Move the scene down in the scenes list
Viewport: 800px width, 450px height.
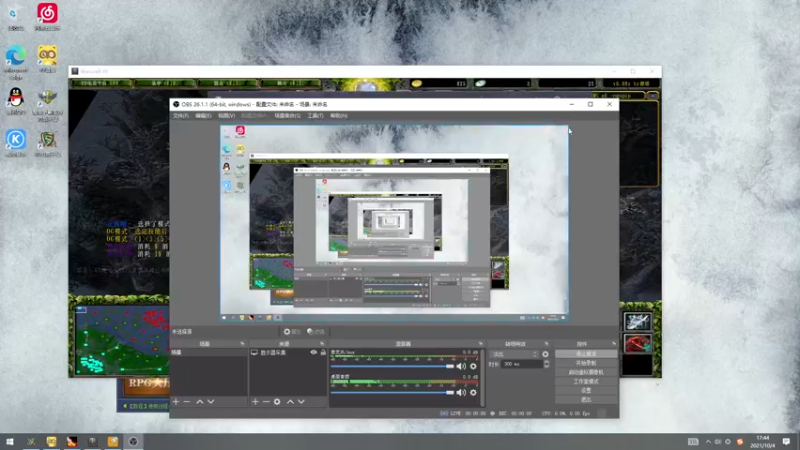click(211, 402)
